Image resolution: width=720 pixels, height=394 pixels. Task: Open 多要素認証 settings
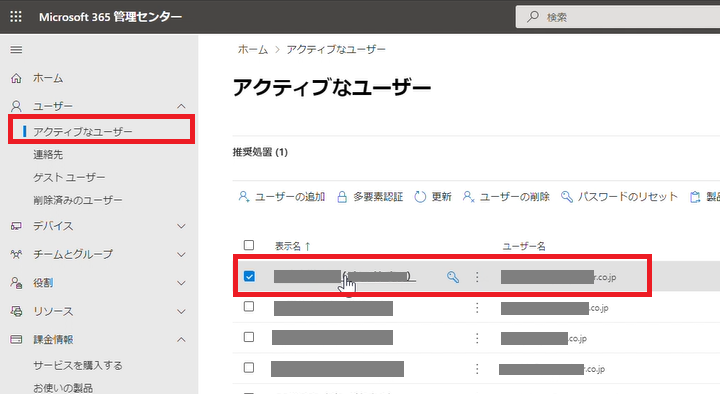(x=370, y=197)
